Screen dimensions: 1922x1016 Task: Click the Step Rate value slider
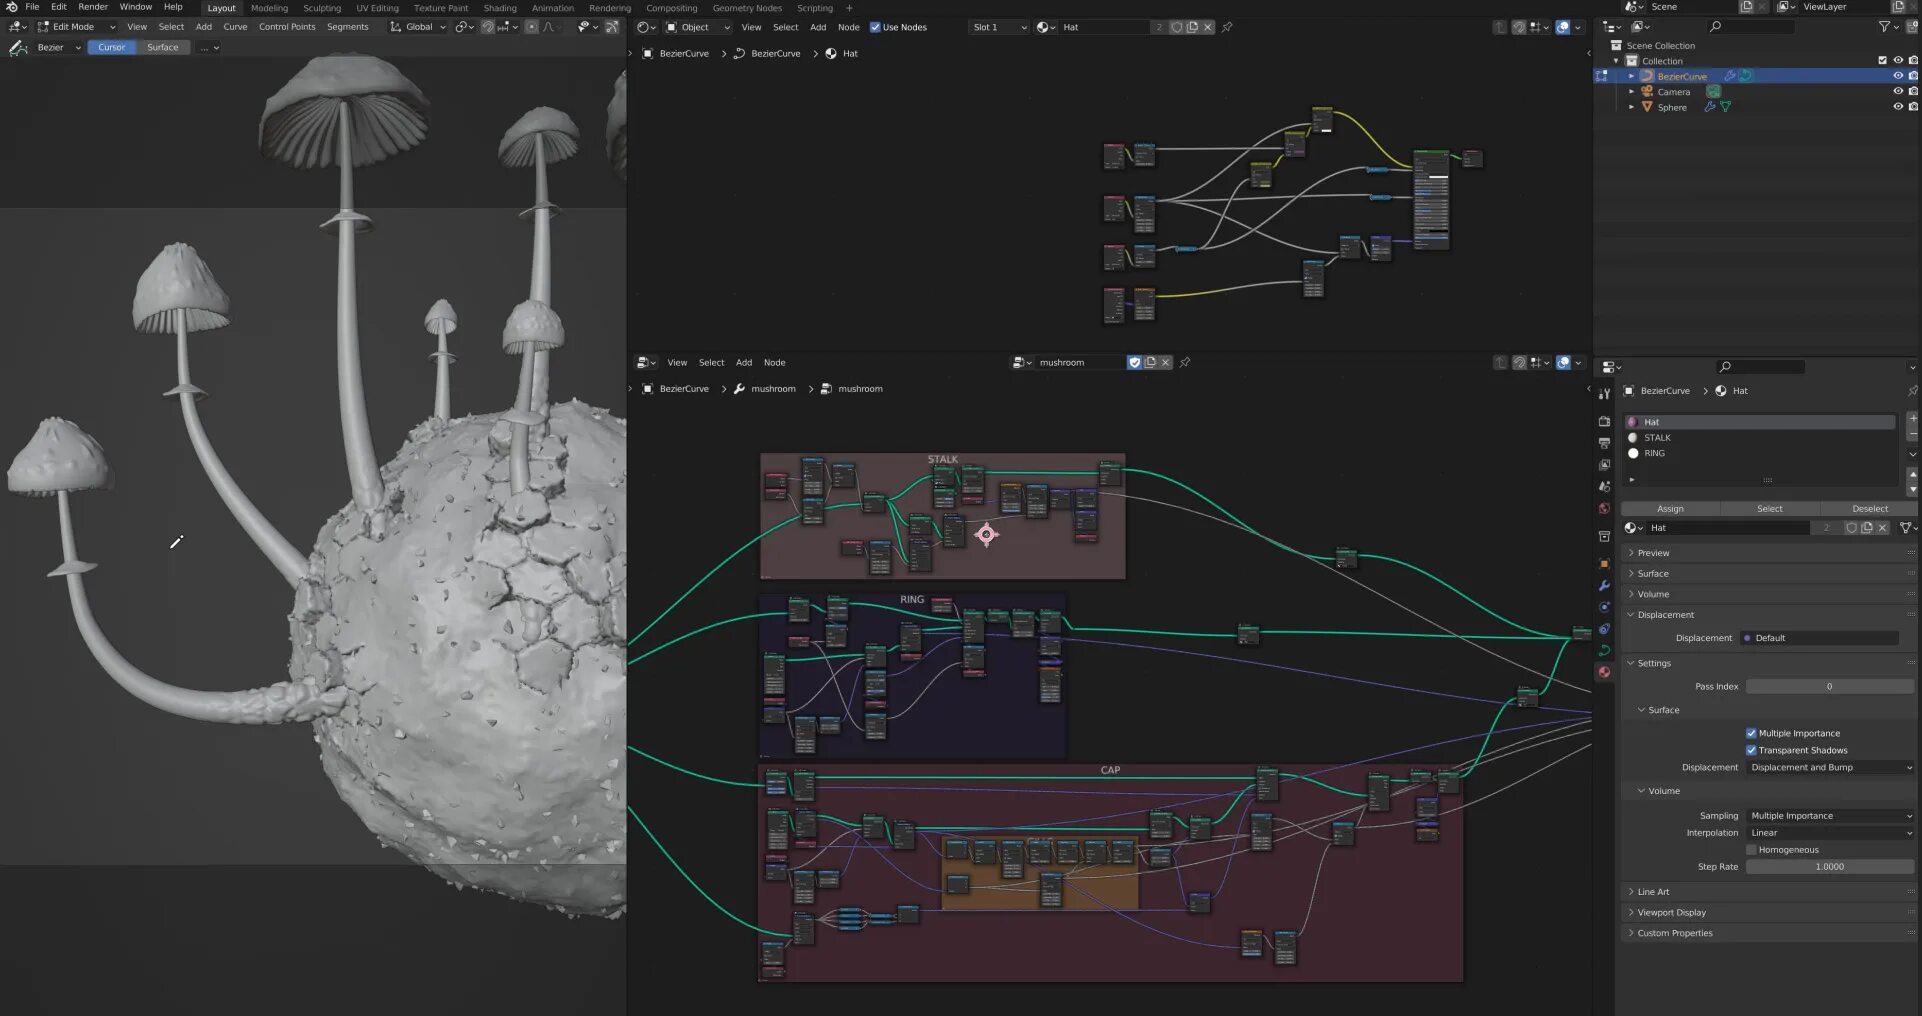coord(1830,867)
